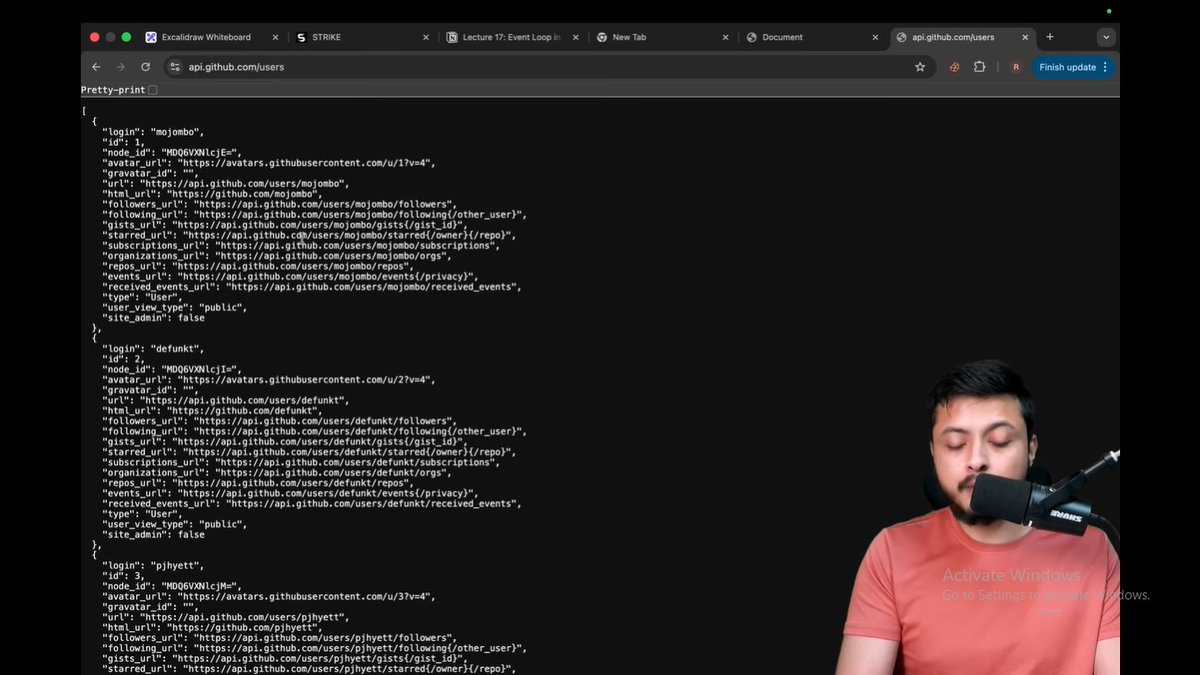Close the api.github.com/users tab

(x=1025, y=37)
